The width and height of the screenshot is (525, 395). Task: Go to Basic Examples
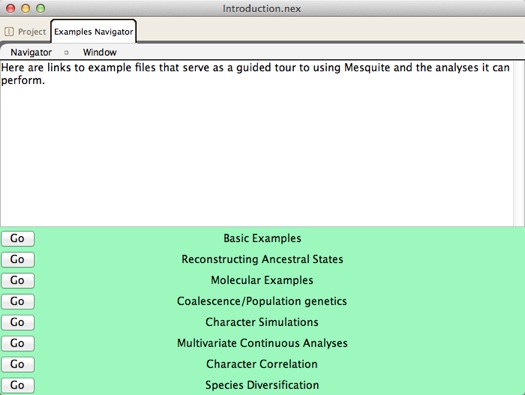pyautogui.click(x=18, y=239)
